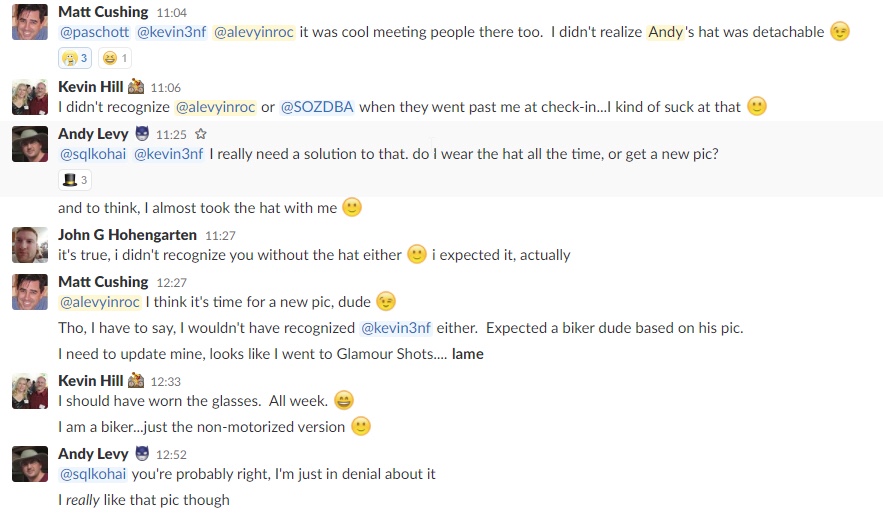The height and width of the screenshot is (514, 883).
Task: Click the highlighted Andy keyword in first message
Action: (x=666, y=32)
